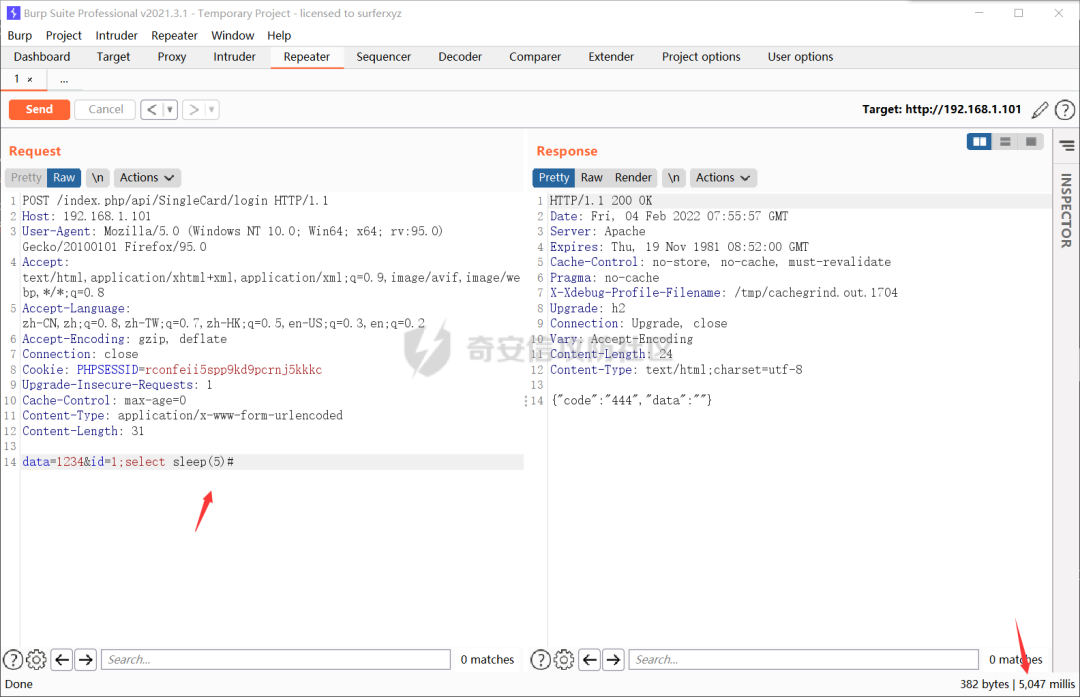1080x697 pixels.
Task: Open Repeater help question mark icon near target
Action: click(x=1065, y=110)
